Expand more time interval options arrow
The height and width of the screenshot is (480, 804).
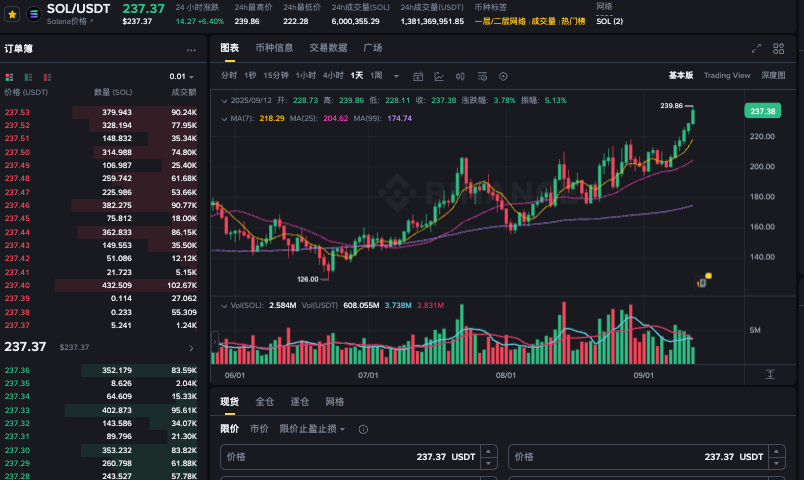point(396,76)
